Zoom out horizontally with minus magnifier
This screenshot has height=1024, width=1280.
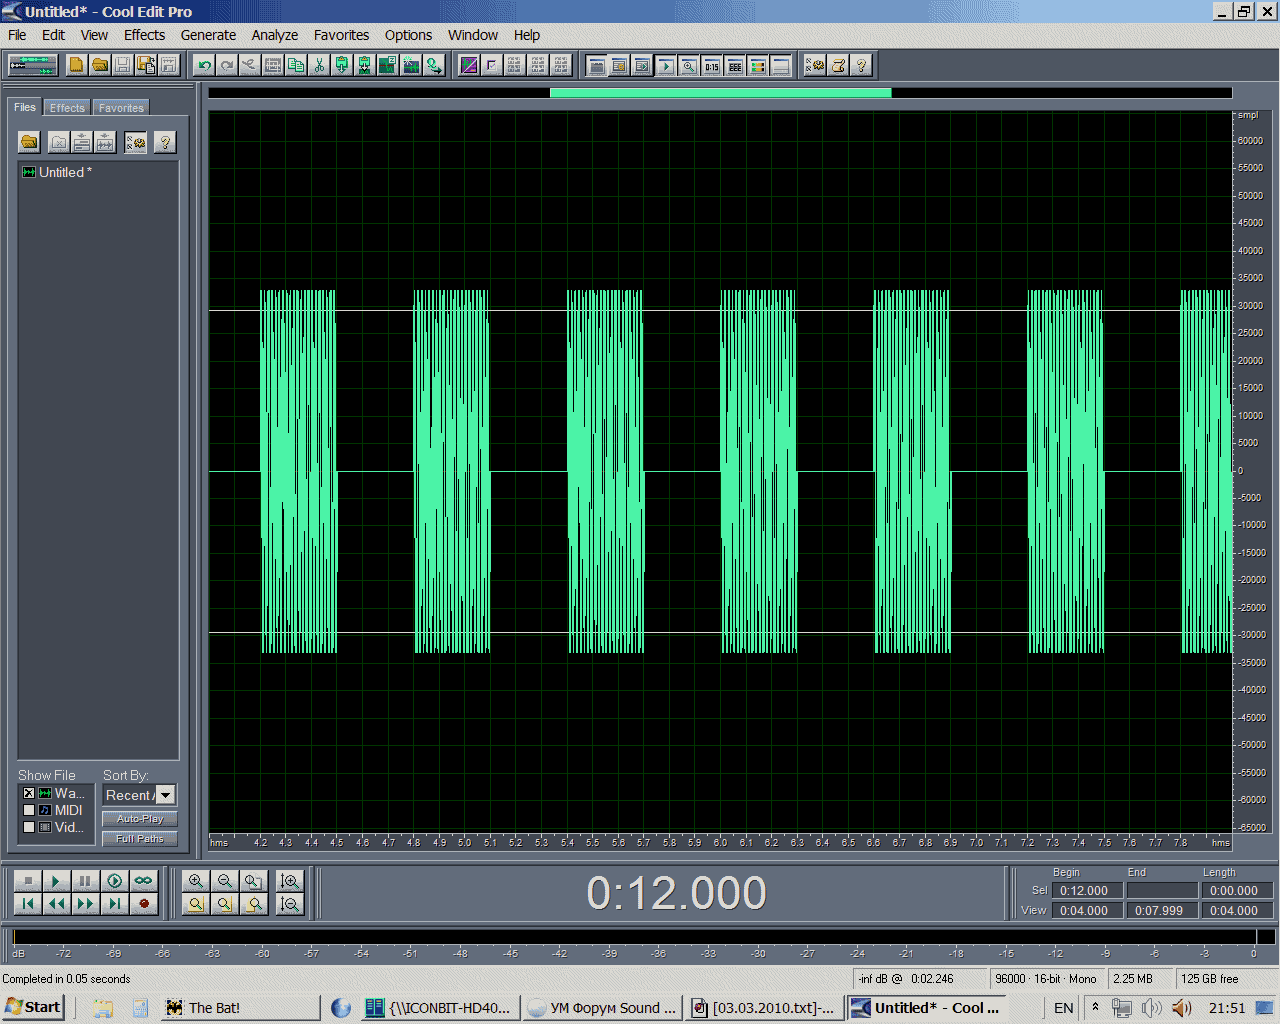[225, 881]
